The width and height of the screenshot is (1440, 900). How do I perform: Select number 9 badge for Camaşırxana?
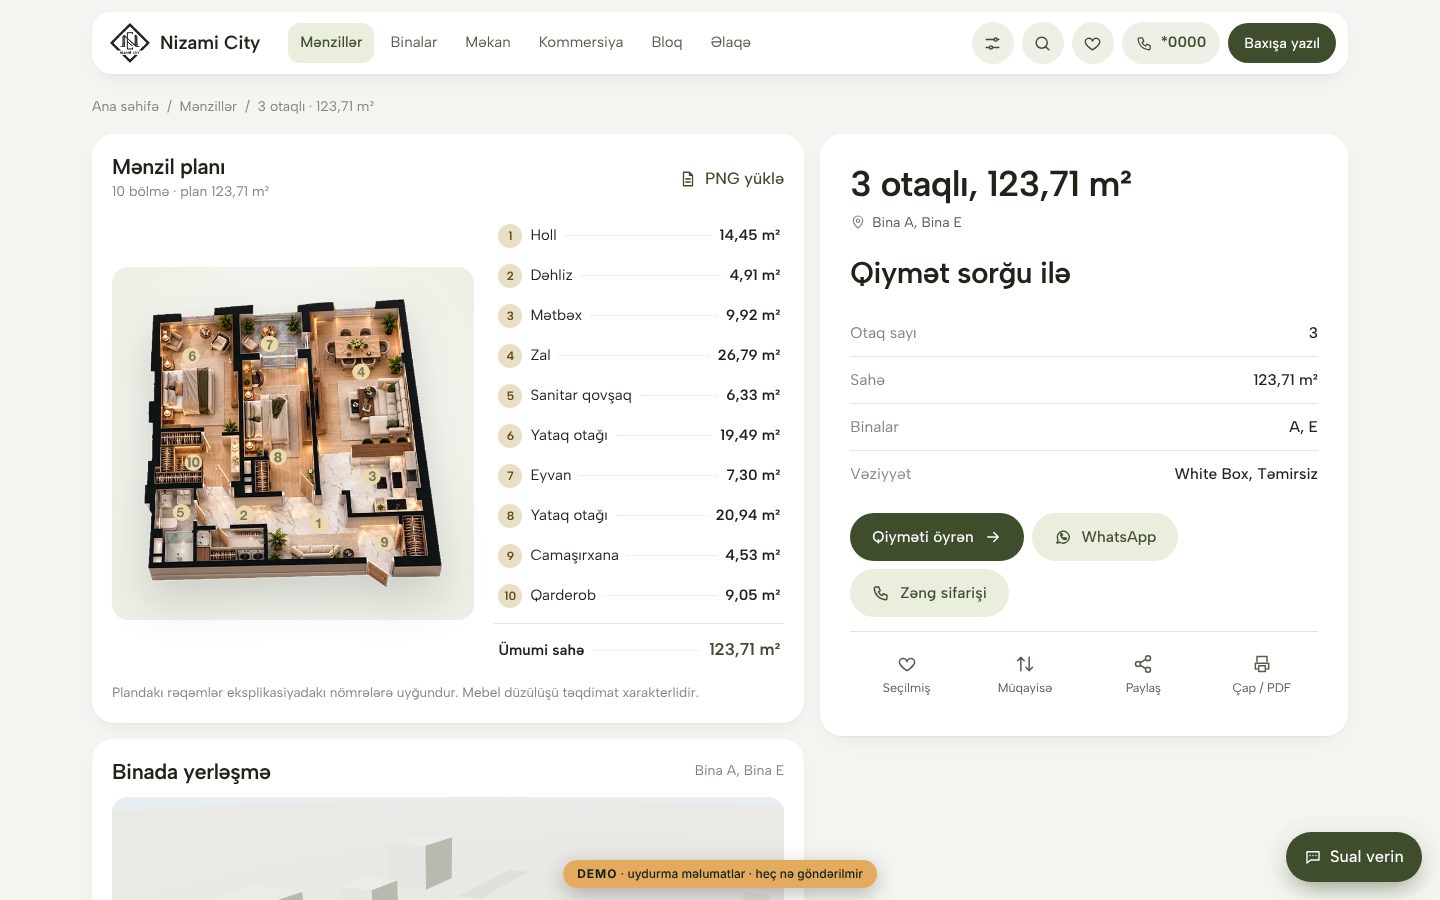point(510,556)
